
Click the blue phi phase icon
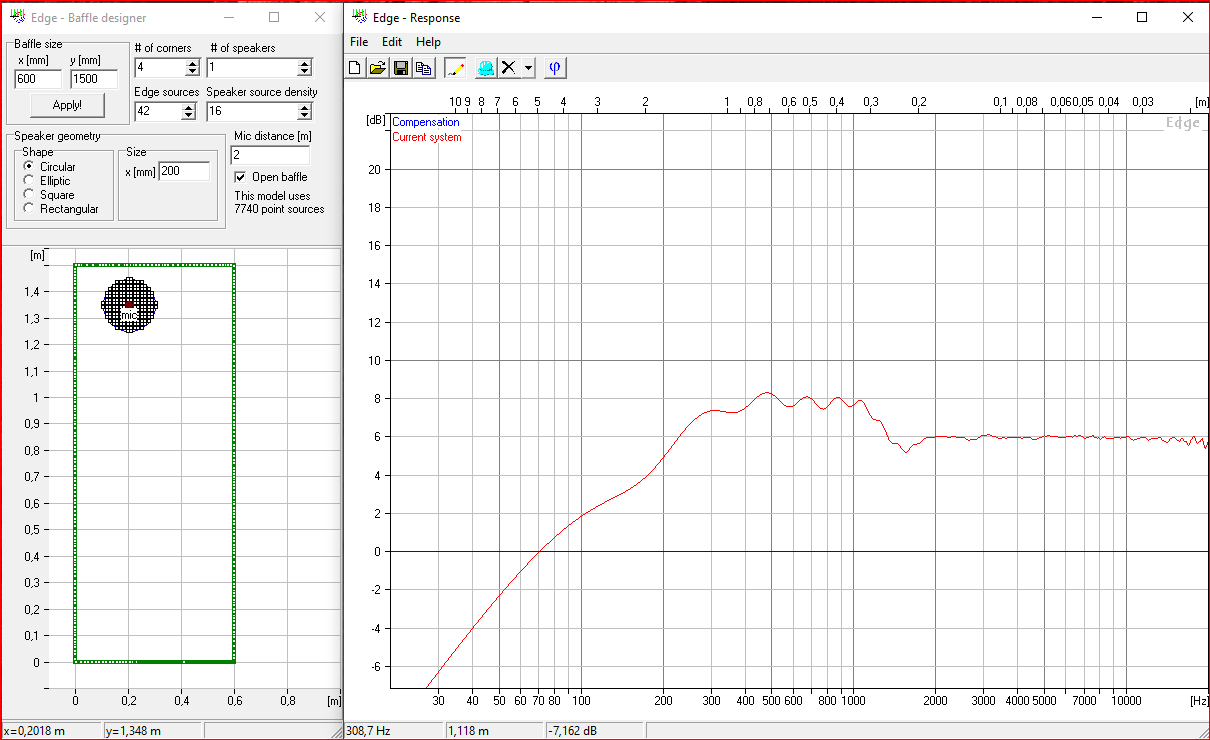[555, 68]
